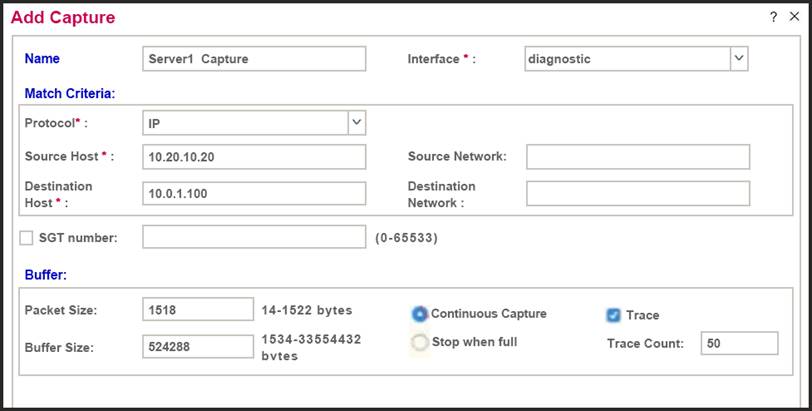This screenshot has width=812, height=411.
Task: Close the Add Capture dialog
Action: click(x=794, y=17)
